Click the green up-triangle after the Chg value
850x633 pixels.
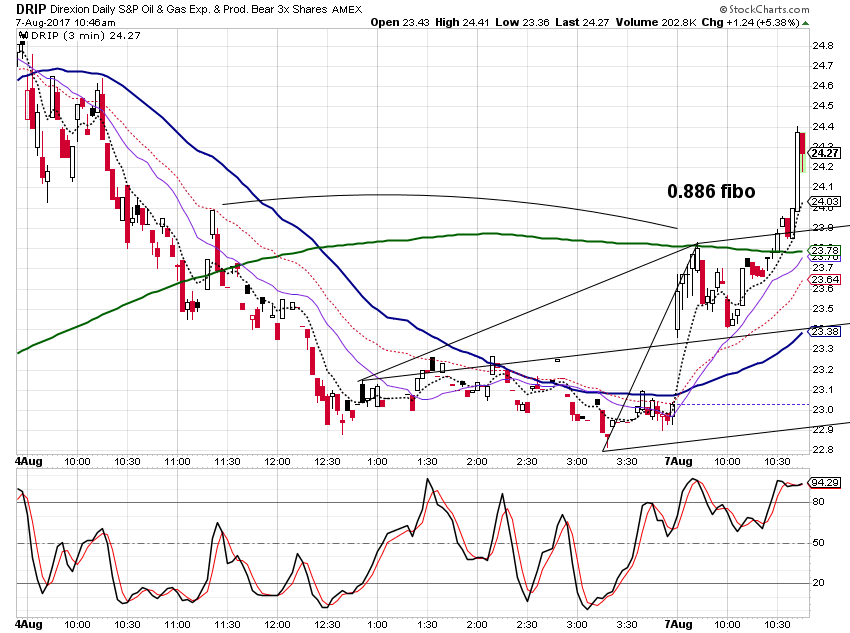(x=806, y=23)
